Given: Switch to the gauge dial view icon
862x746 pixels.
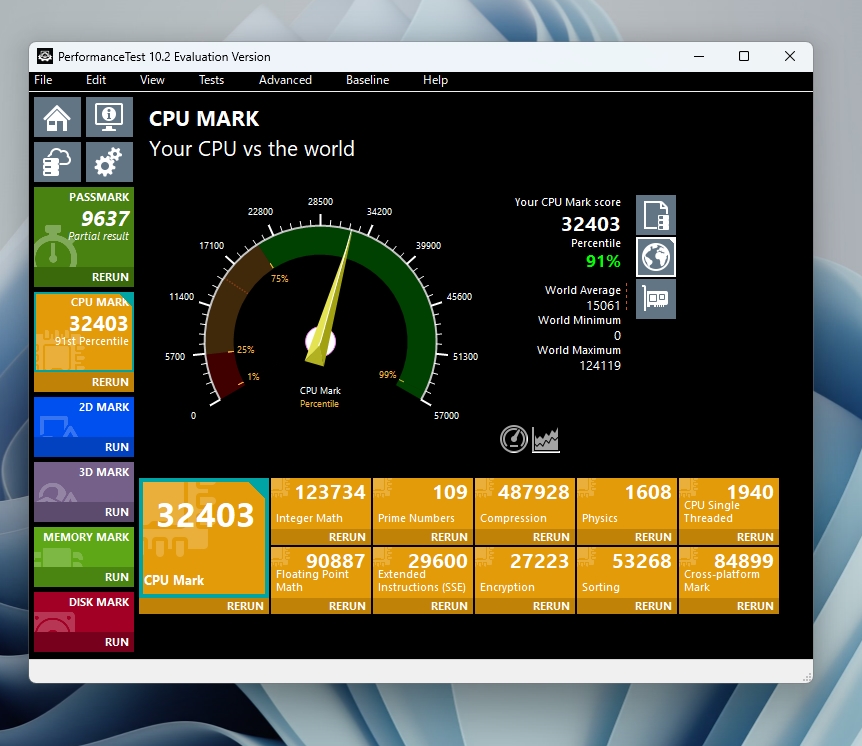Looking at the screenshot, I should (514, 439).
